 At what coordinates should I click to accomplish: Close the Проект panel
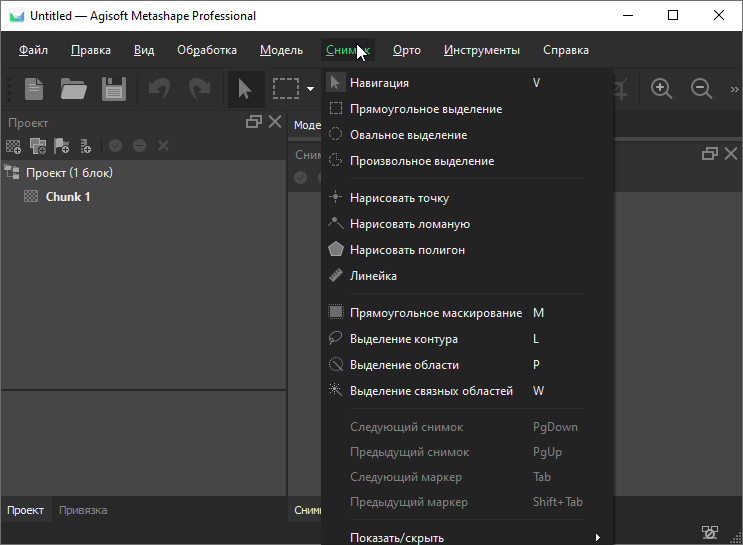pyautogui.click(x=275, y=122)
